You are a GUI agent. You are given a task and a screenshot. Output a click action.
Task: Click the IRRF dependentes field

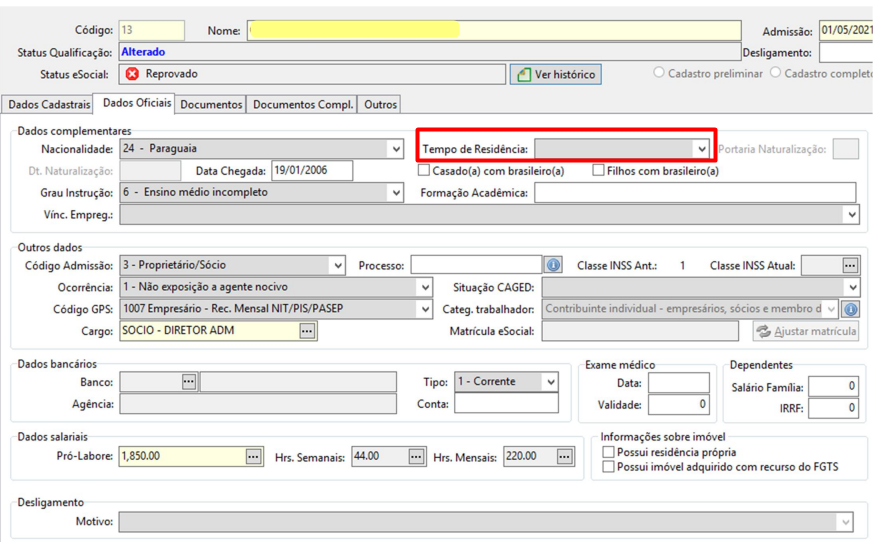(833, 408)
